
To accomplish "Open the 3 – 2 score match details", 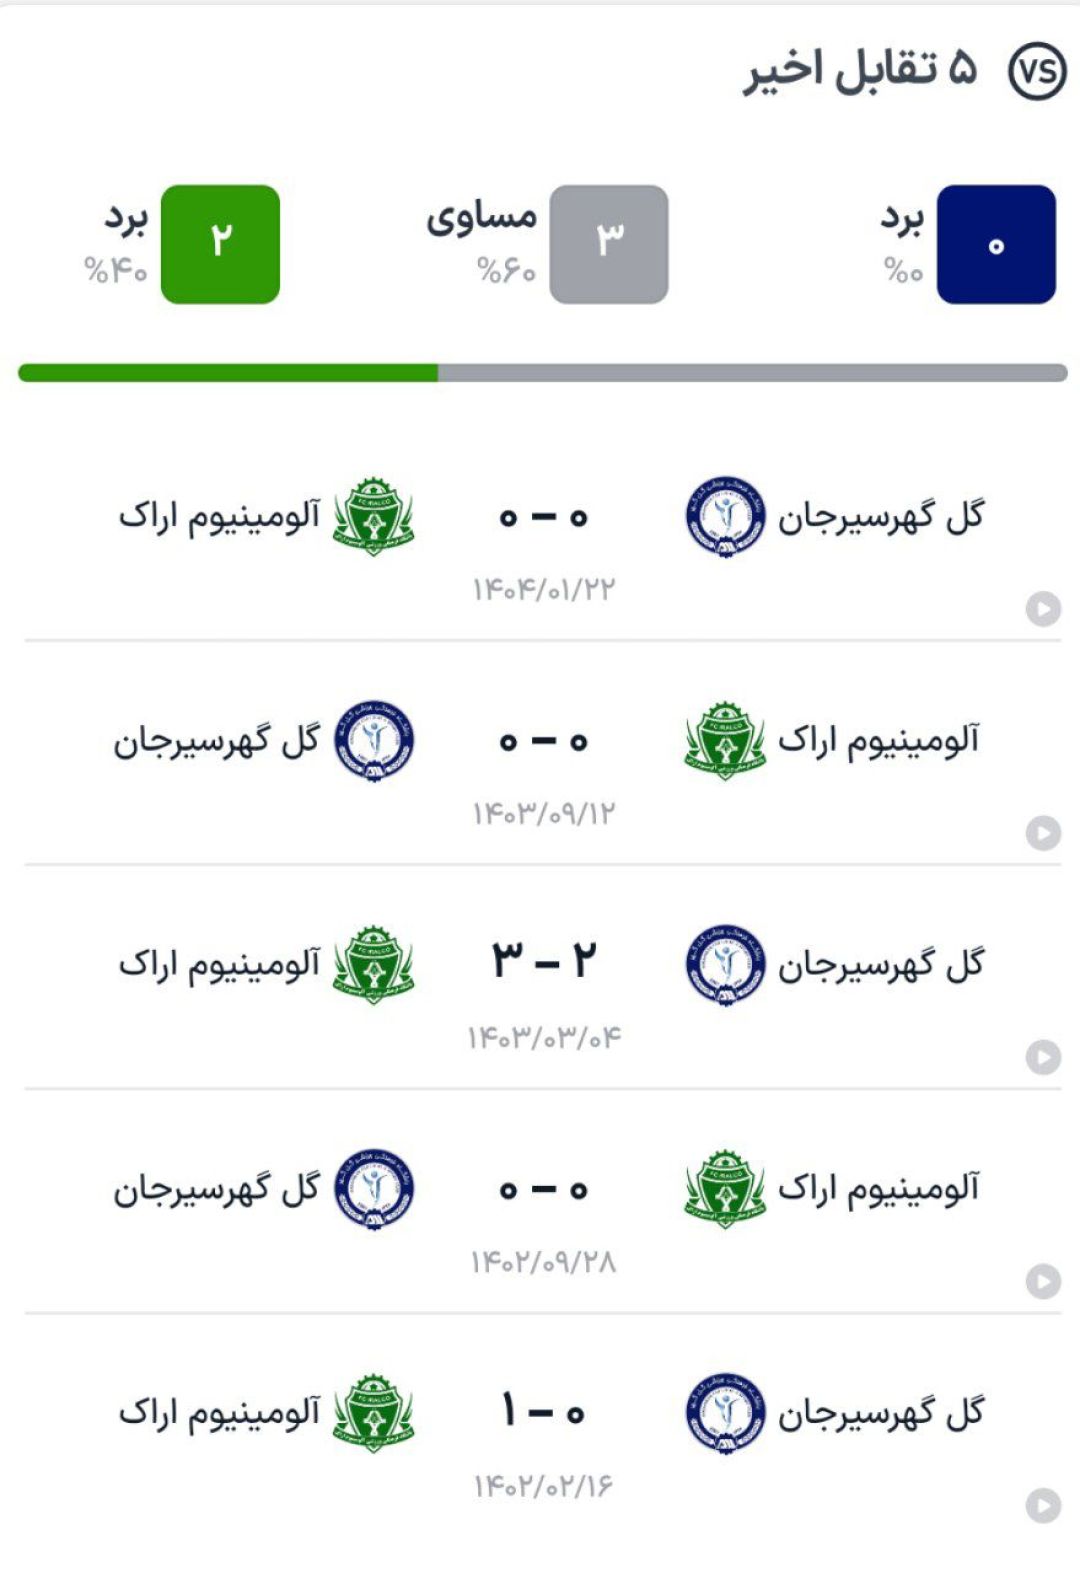I will tap(543, 961).
